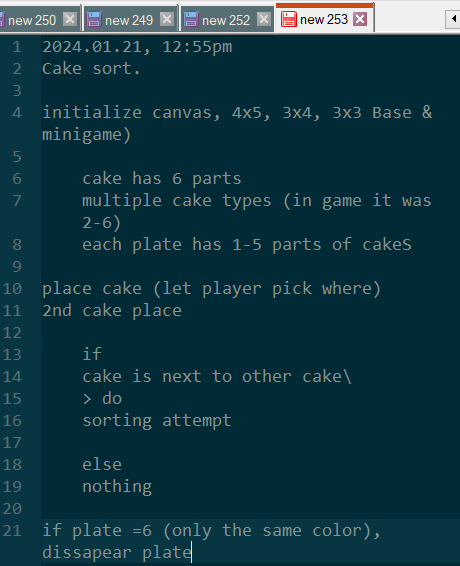Viewport: 460px width, 566px height.
Task: Click the red unsaved icon on new 253
Action: tap(288, 19)
